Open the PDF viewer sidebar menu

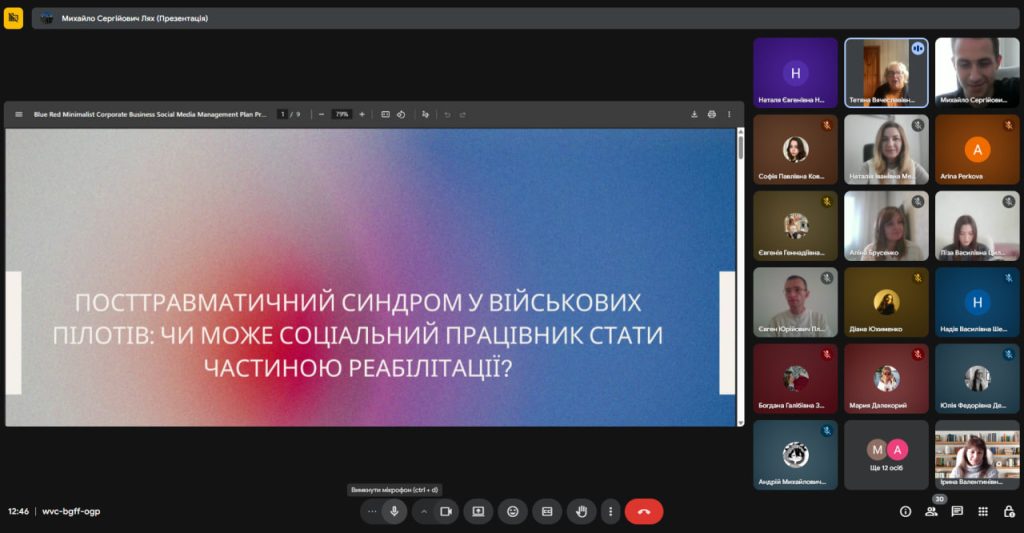coord(18,114)
